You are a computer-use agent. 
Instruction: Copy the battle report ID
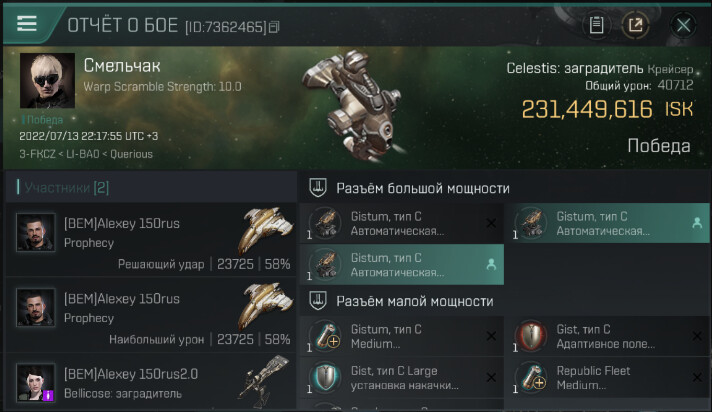[274, 27]
